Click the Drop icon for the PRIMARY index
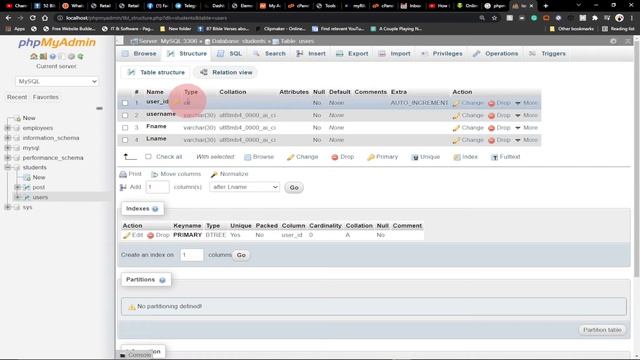Image resolution: width=640 pixels, height=360 pixels. click(x=150, y=236)
